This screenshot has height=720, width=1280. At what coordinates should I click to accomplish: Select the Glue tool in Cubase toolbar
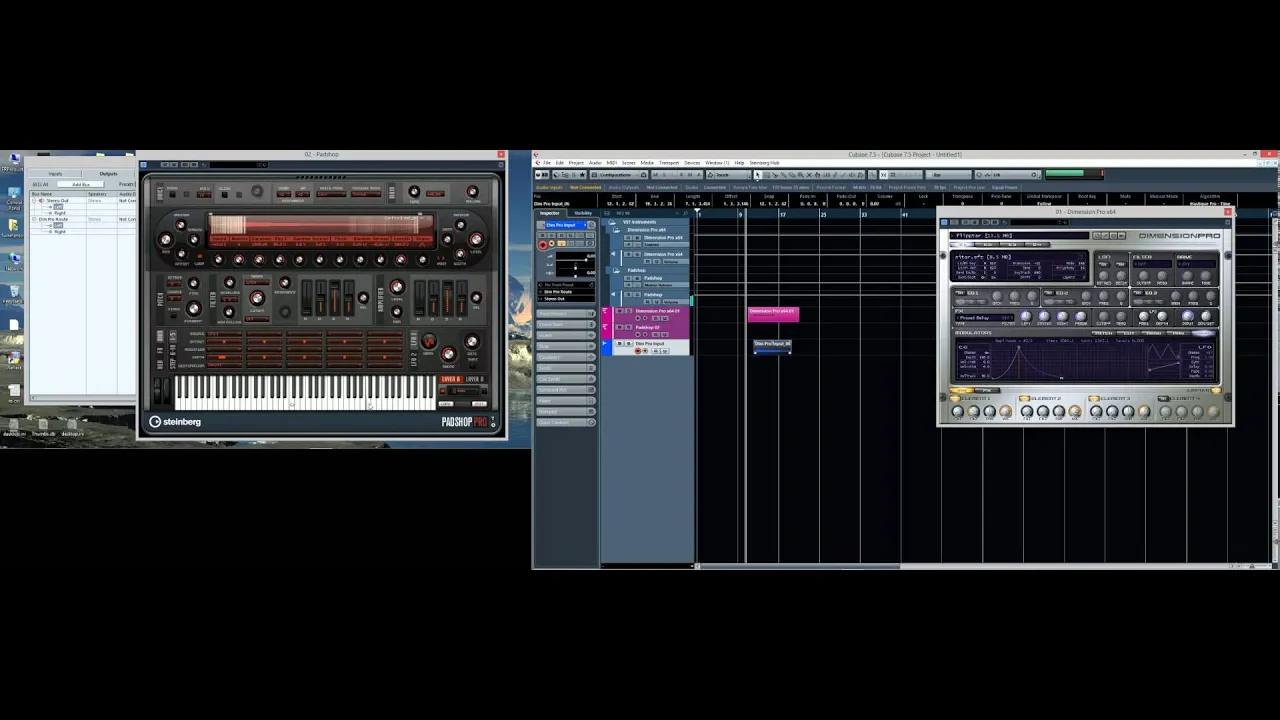(783, 175)
